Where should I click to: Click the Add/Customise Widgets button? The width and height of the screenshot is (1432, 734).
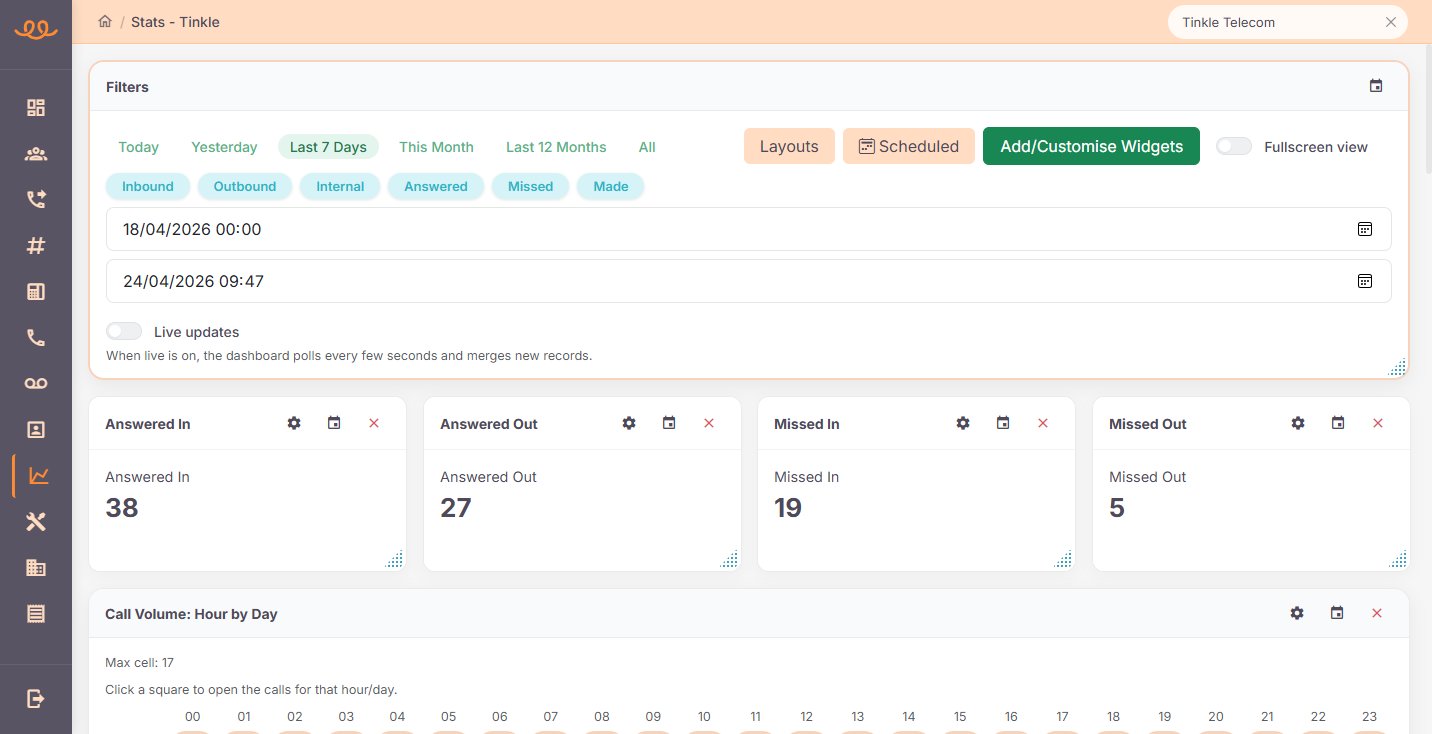1091,146
